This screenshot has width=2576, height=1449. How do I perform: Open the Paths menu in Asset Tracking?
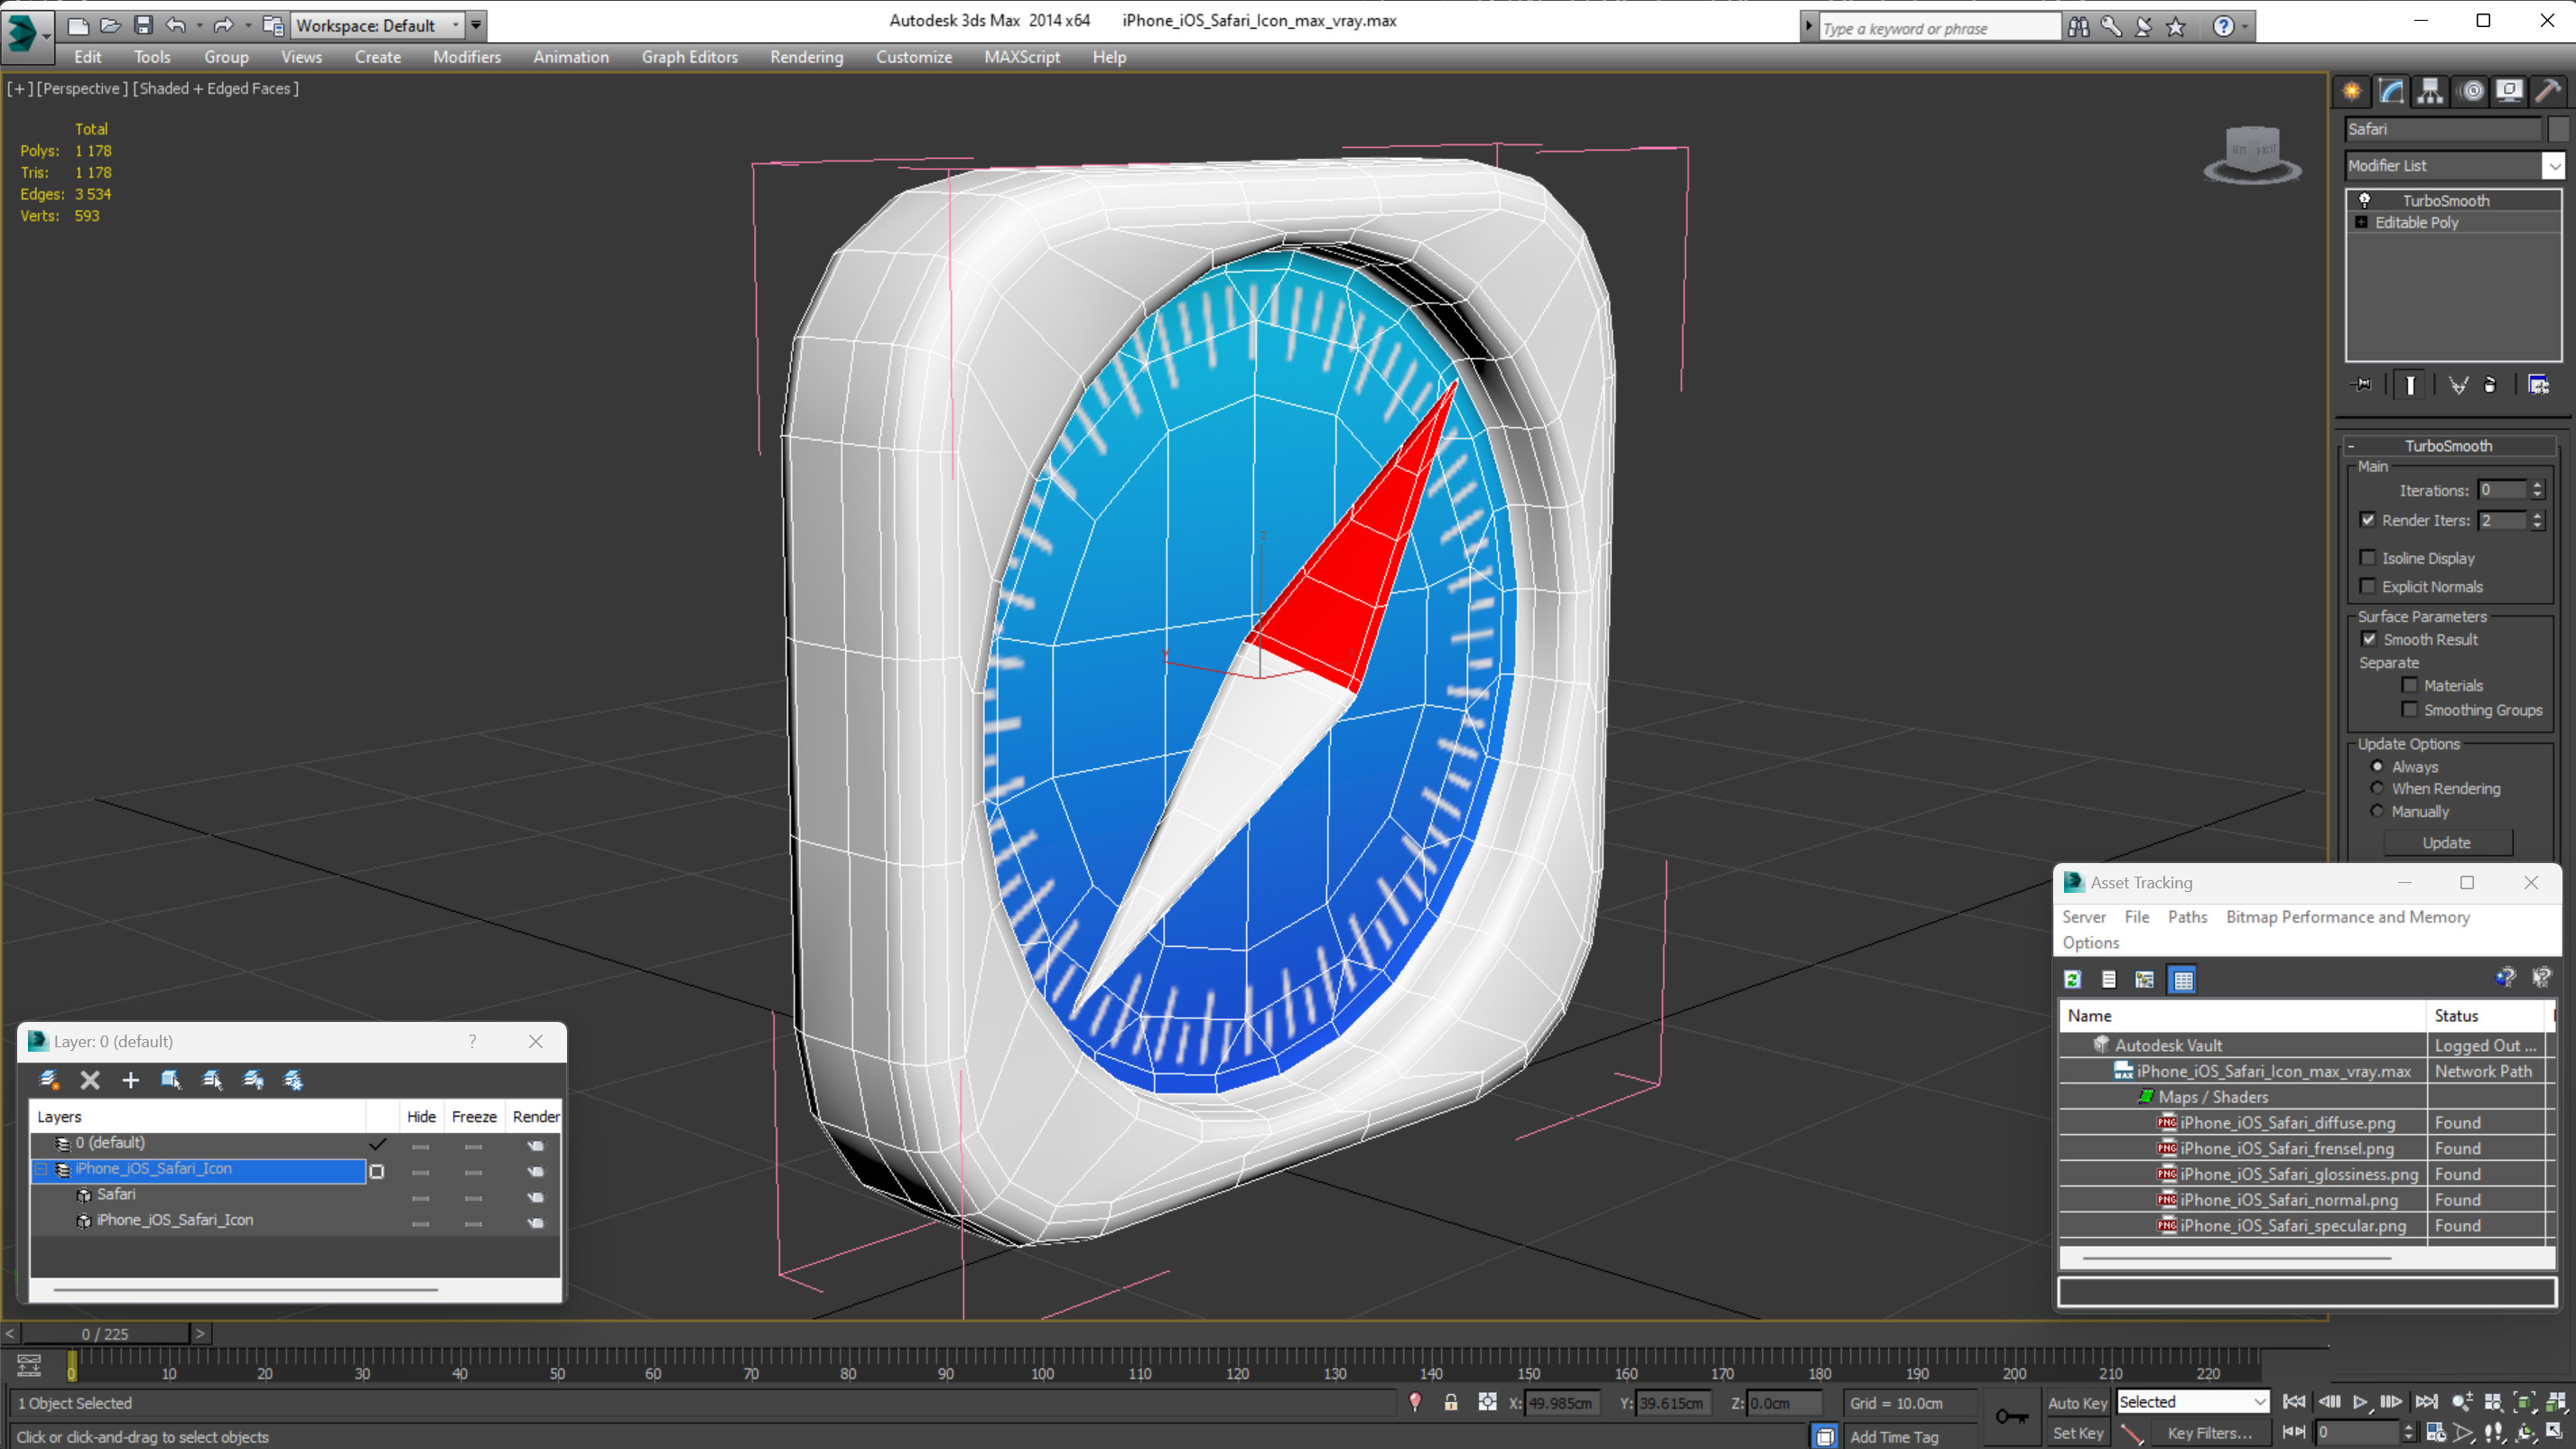[x=2187, y=917]
